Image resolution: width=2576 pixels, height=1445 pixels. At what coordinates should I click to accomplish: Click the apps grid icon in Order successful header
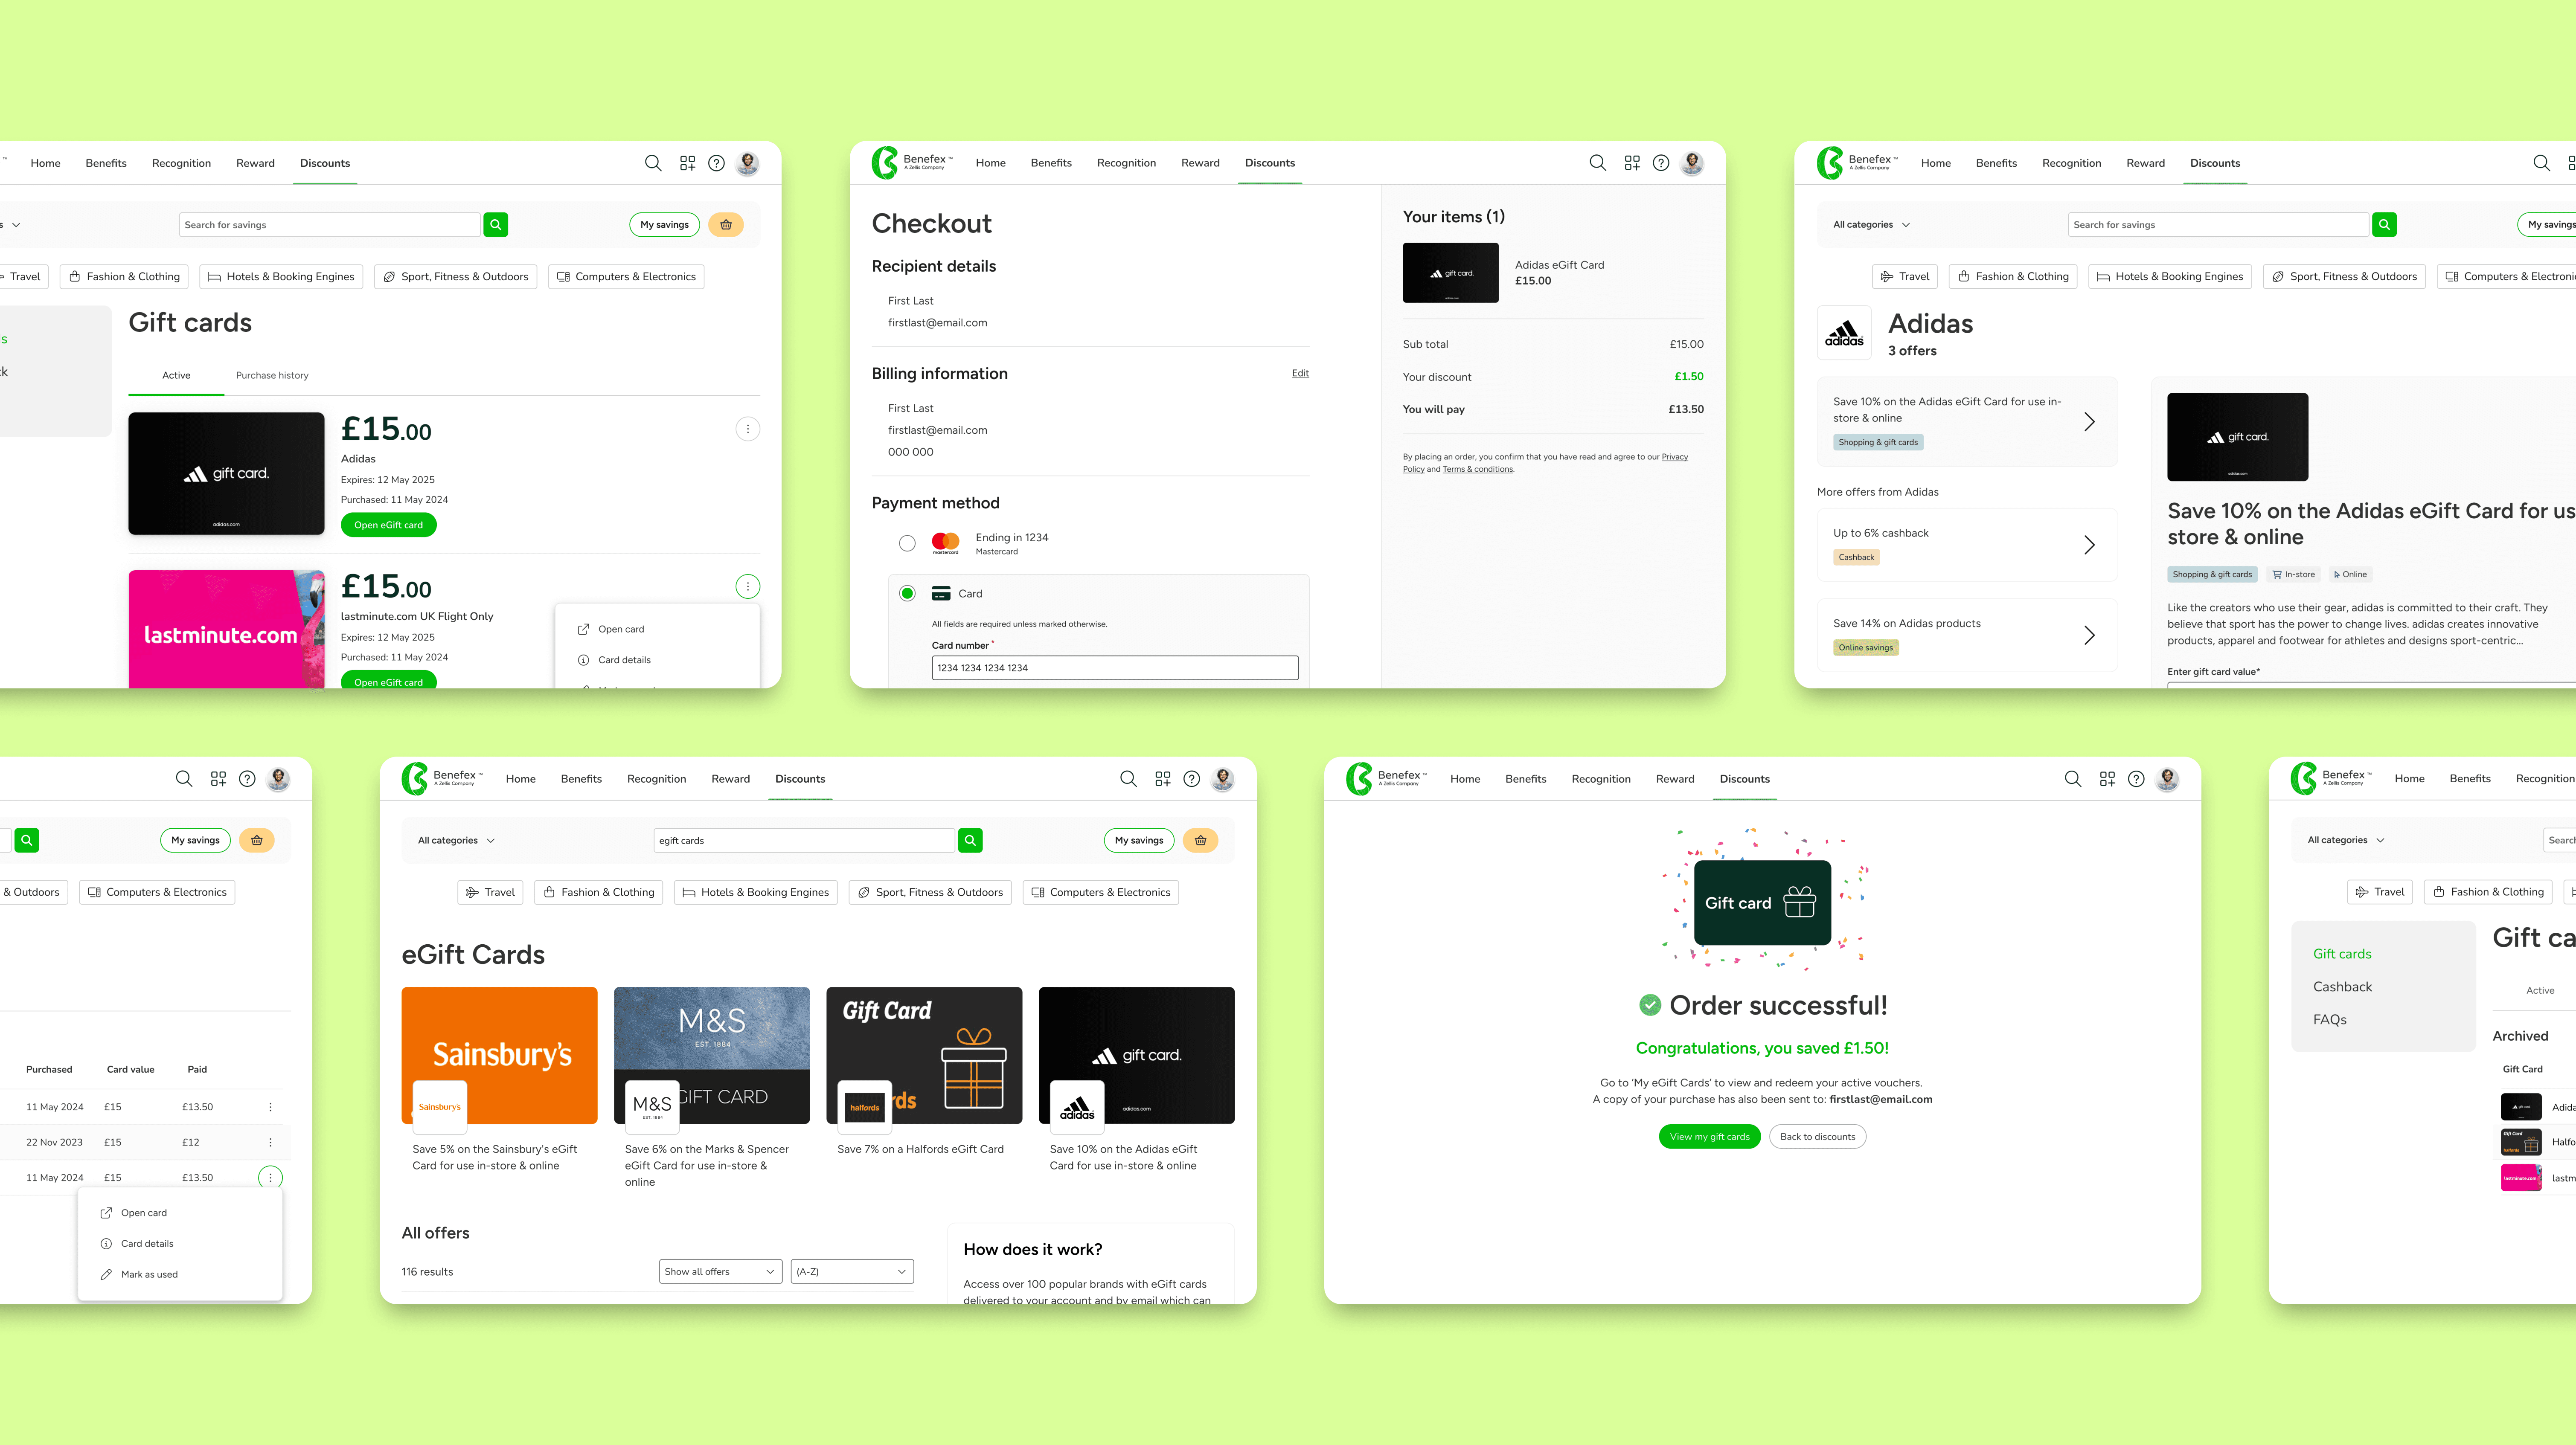tap(2107, 779)
